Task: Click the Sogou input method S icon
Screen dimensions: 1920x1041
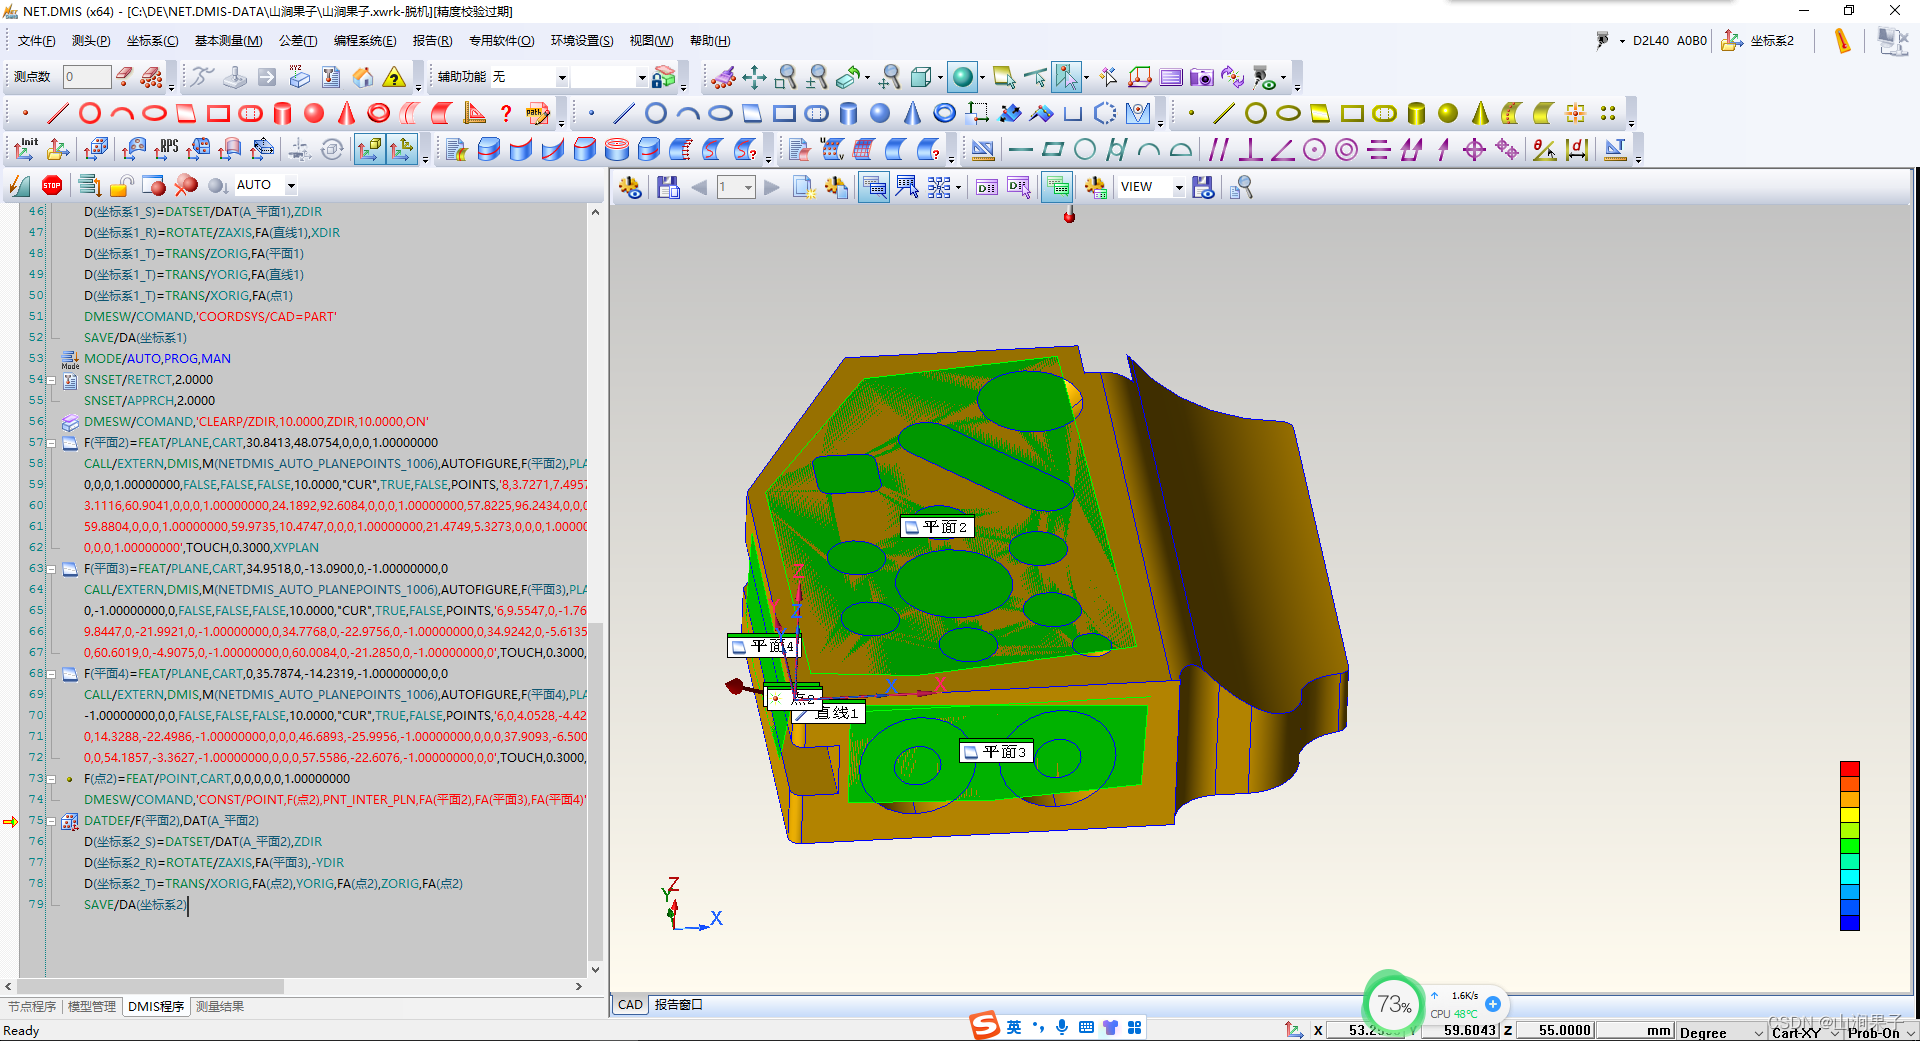Action: tap(985, 1026)
